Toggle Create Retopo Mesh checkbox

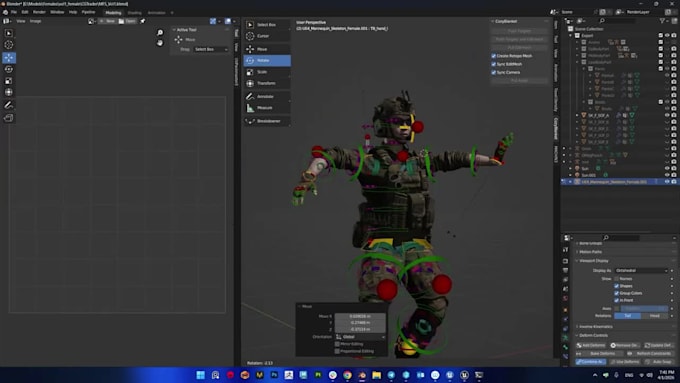[x=494, y=56]
